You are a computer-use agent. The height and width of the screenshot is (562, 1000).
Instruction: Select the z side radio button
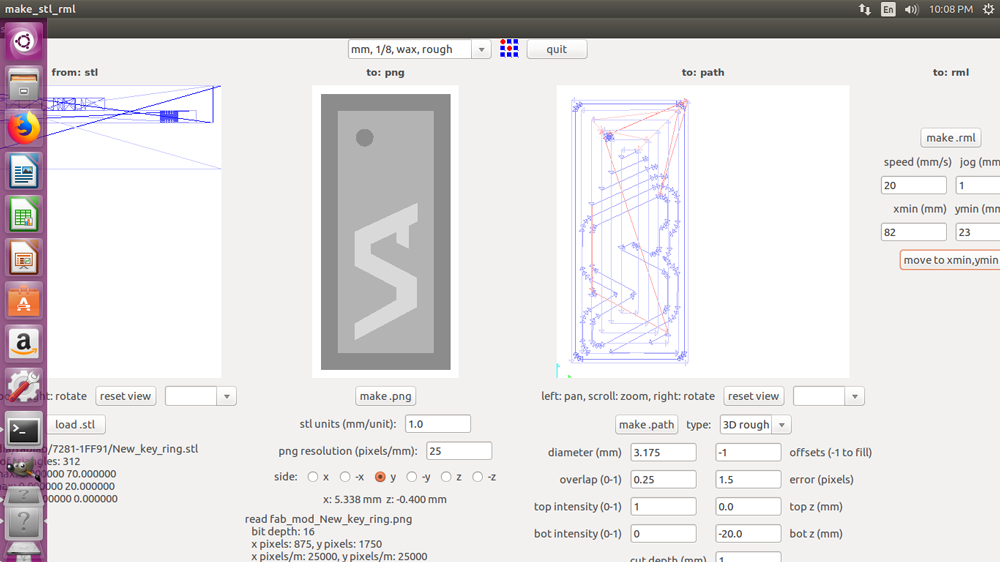coord(446,477)
